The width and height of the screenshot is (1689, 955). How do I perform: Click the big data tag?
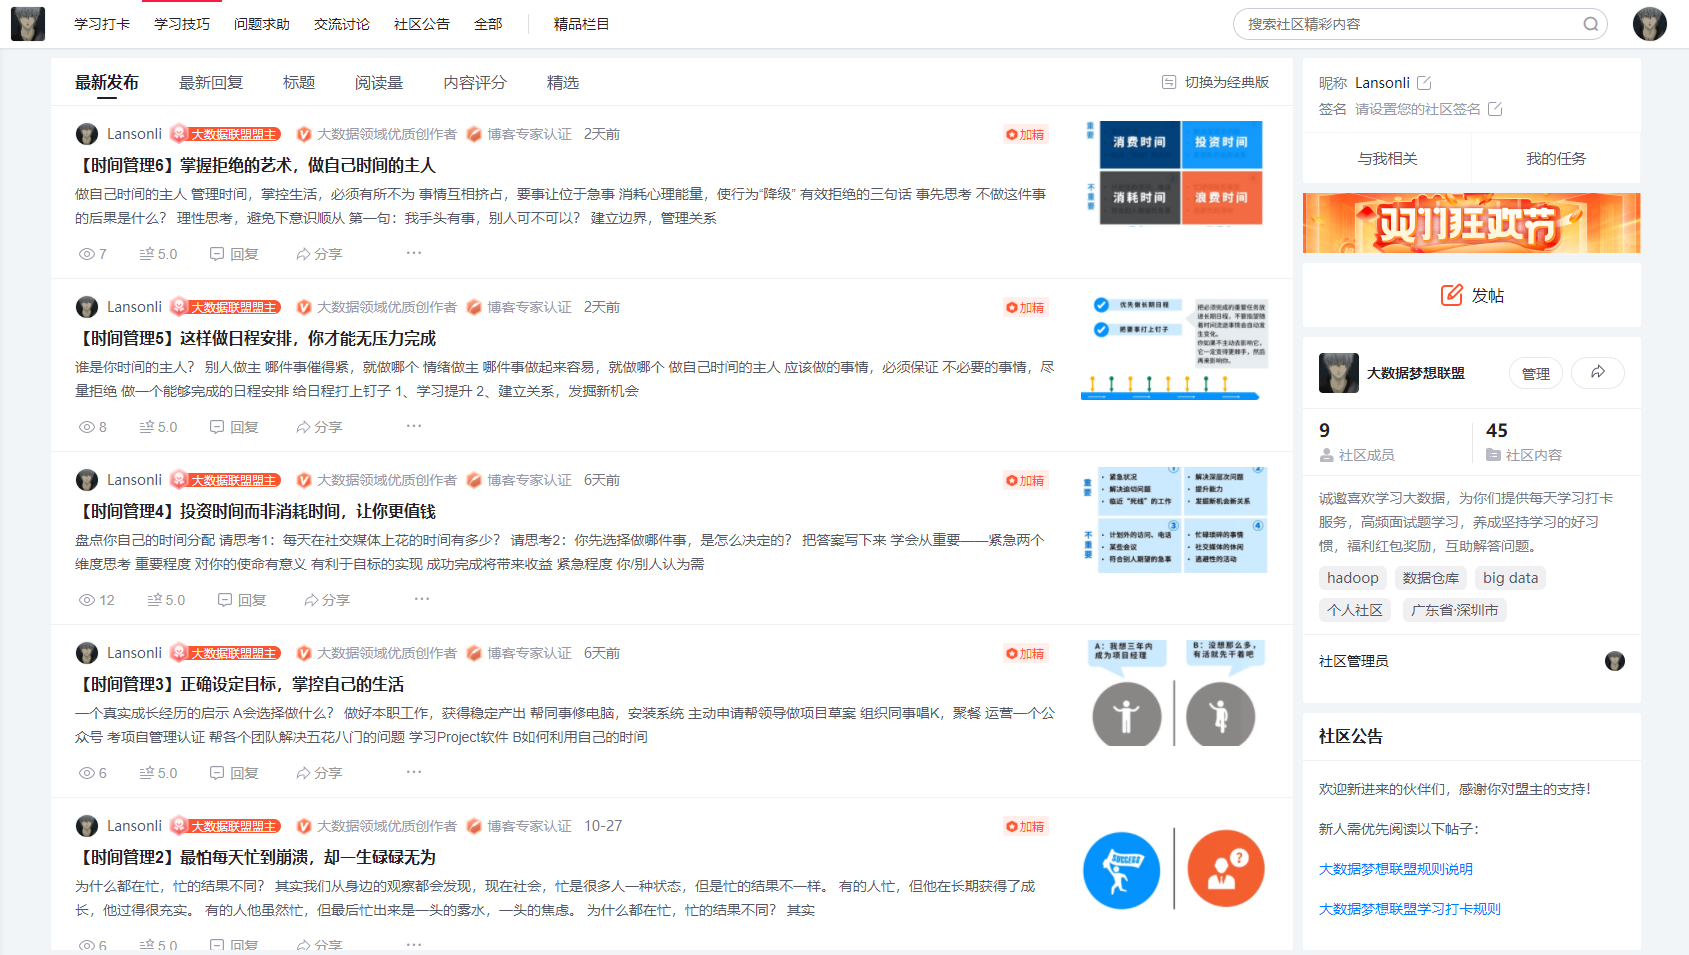tap(1510, 578)
